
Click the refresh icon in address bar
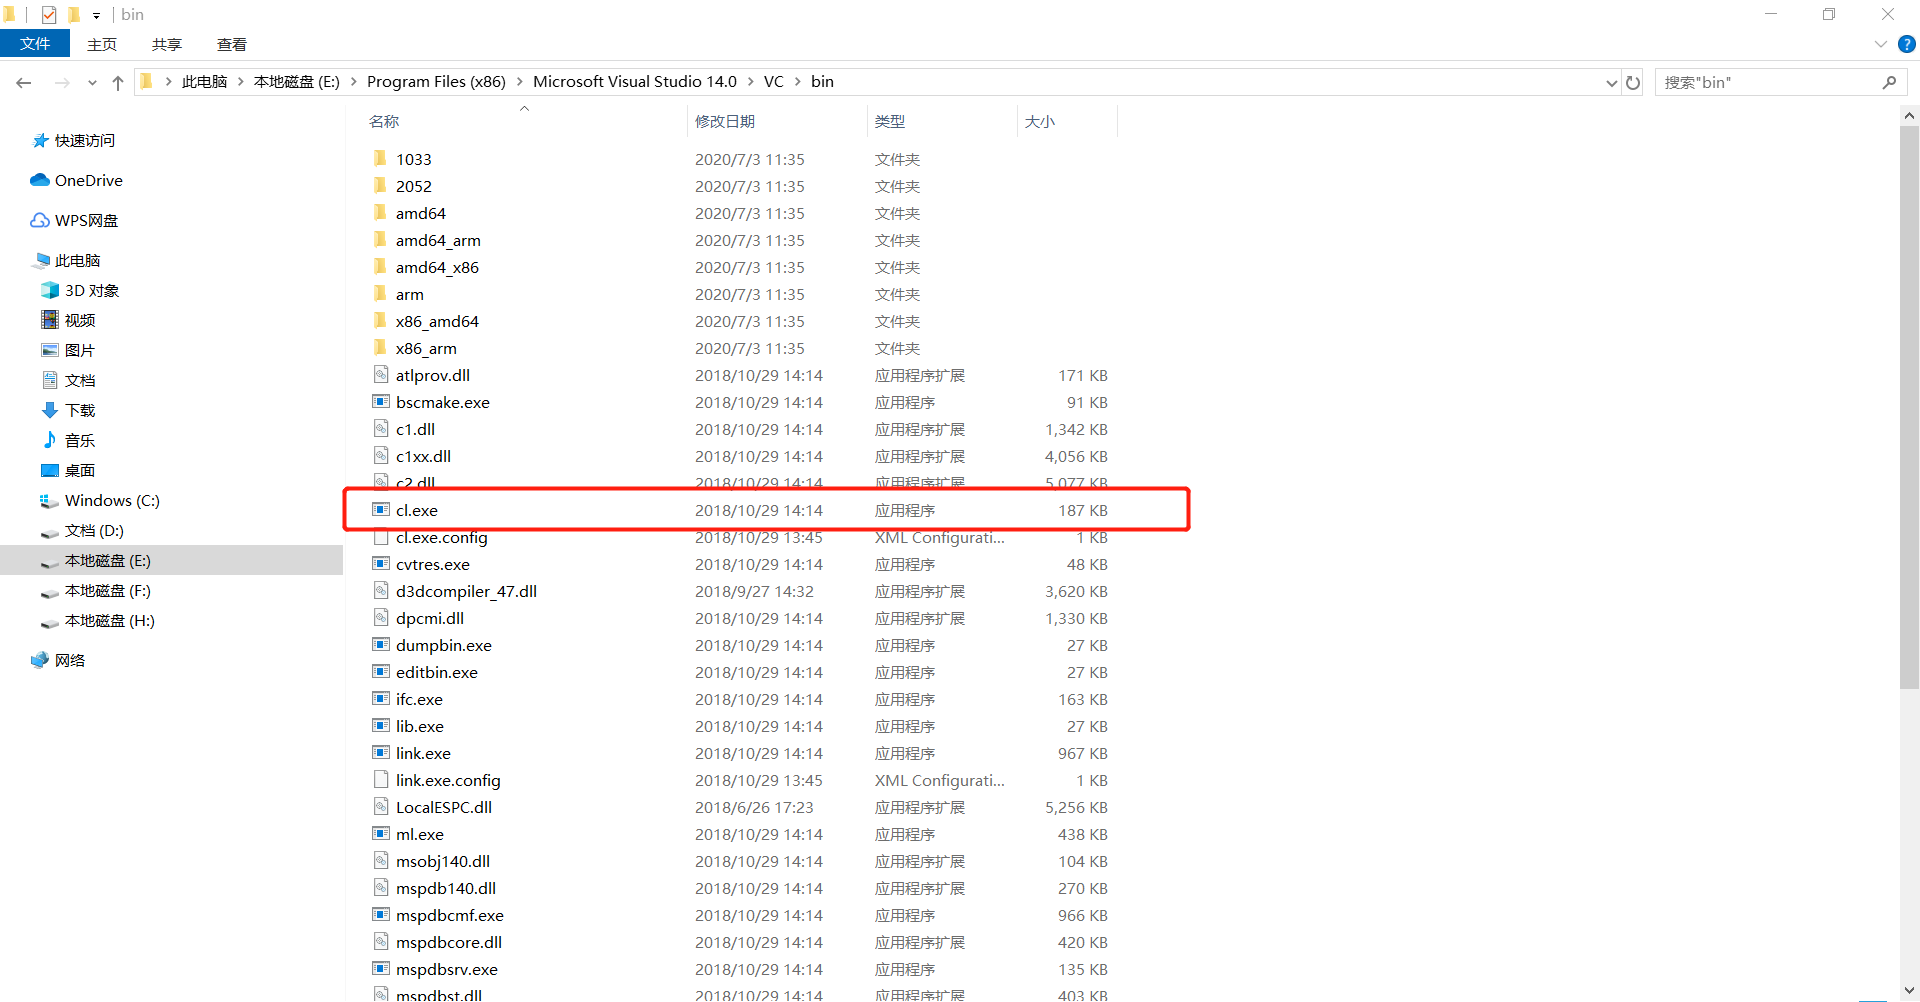coord(1633,82)
